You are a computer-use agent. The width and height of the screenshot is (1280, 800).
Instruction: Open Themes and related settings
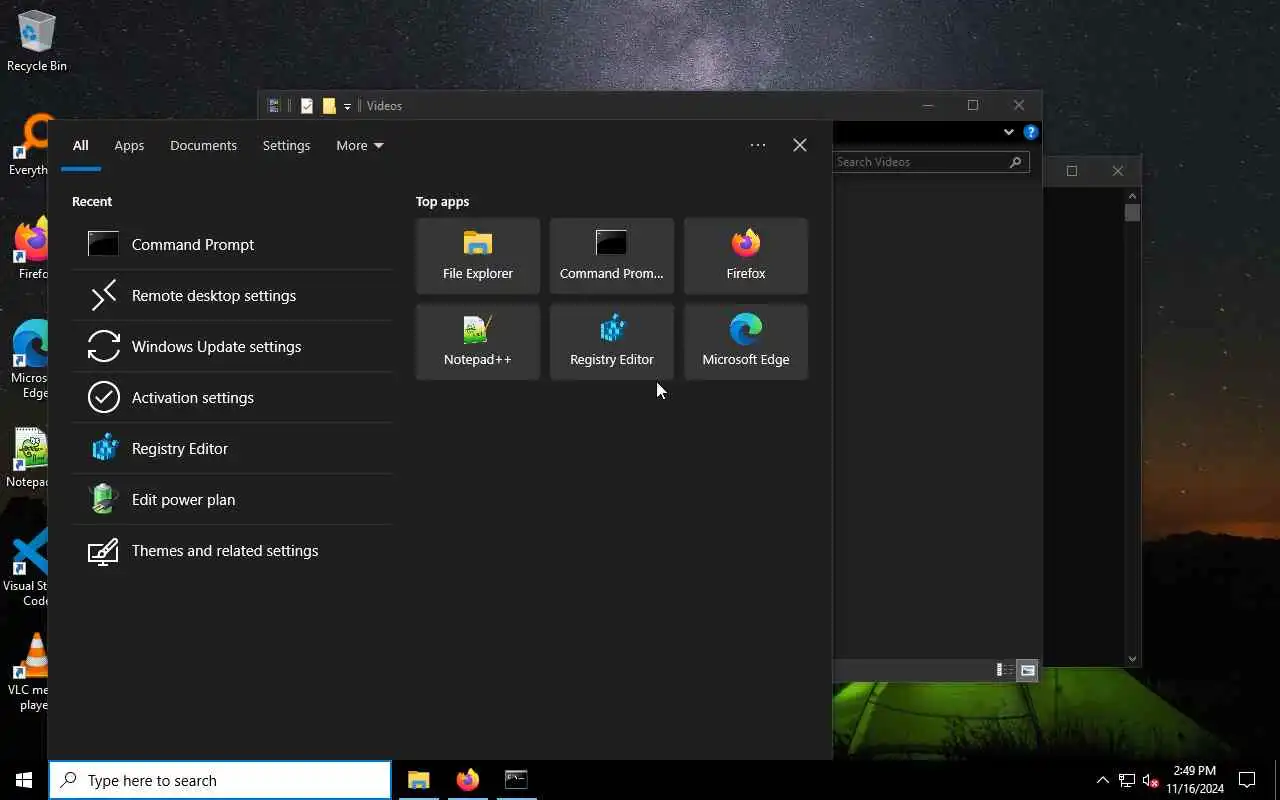232,550
